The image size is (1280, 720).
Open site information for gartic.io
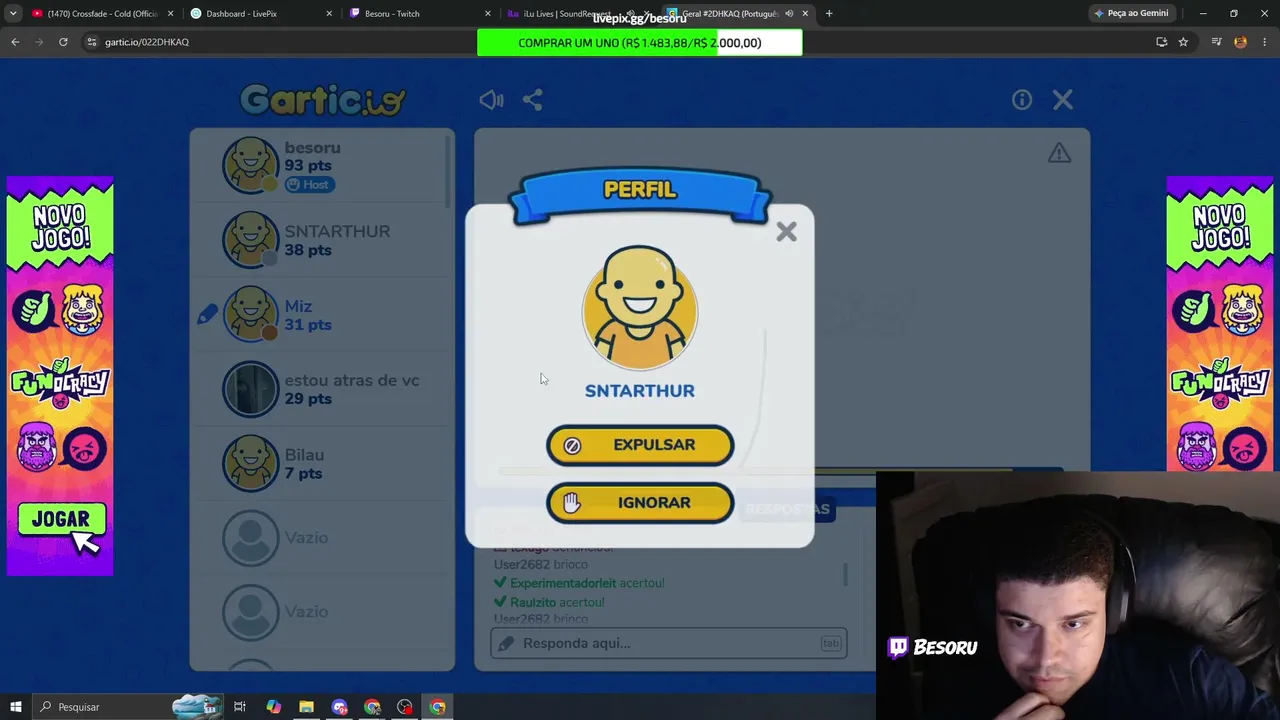click(x=92, y=42)
